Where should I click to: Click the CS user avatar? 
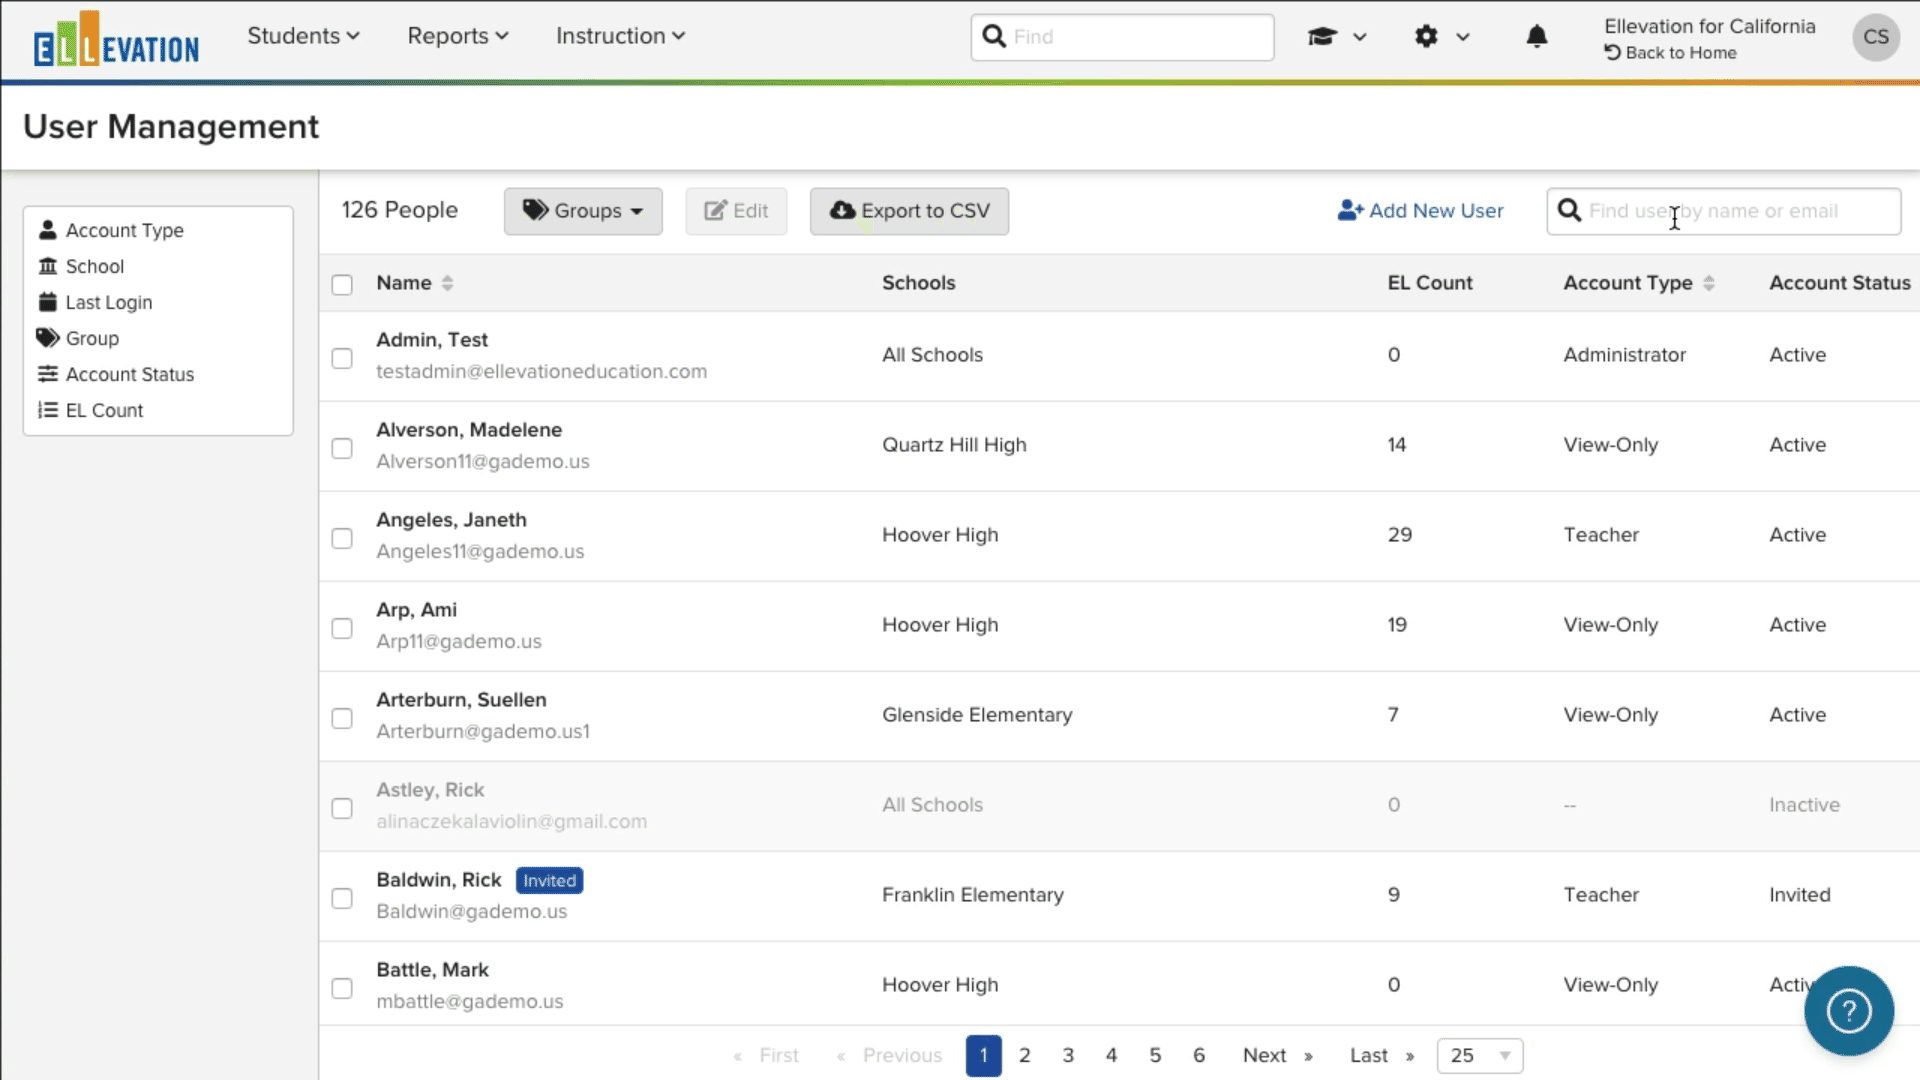(1876, 37)
